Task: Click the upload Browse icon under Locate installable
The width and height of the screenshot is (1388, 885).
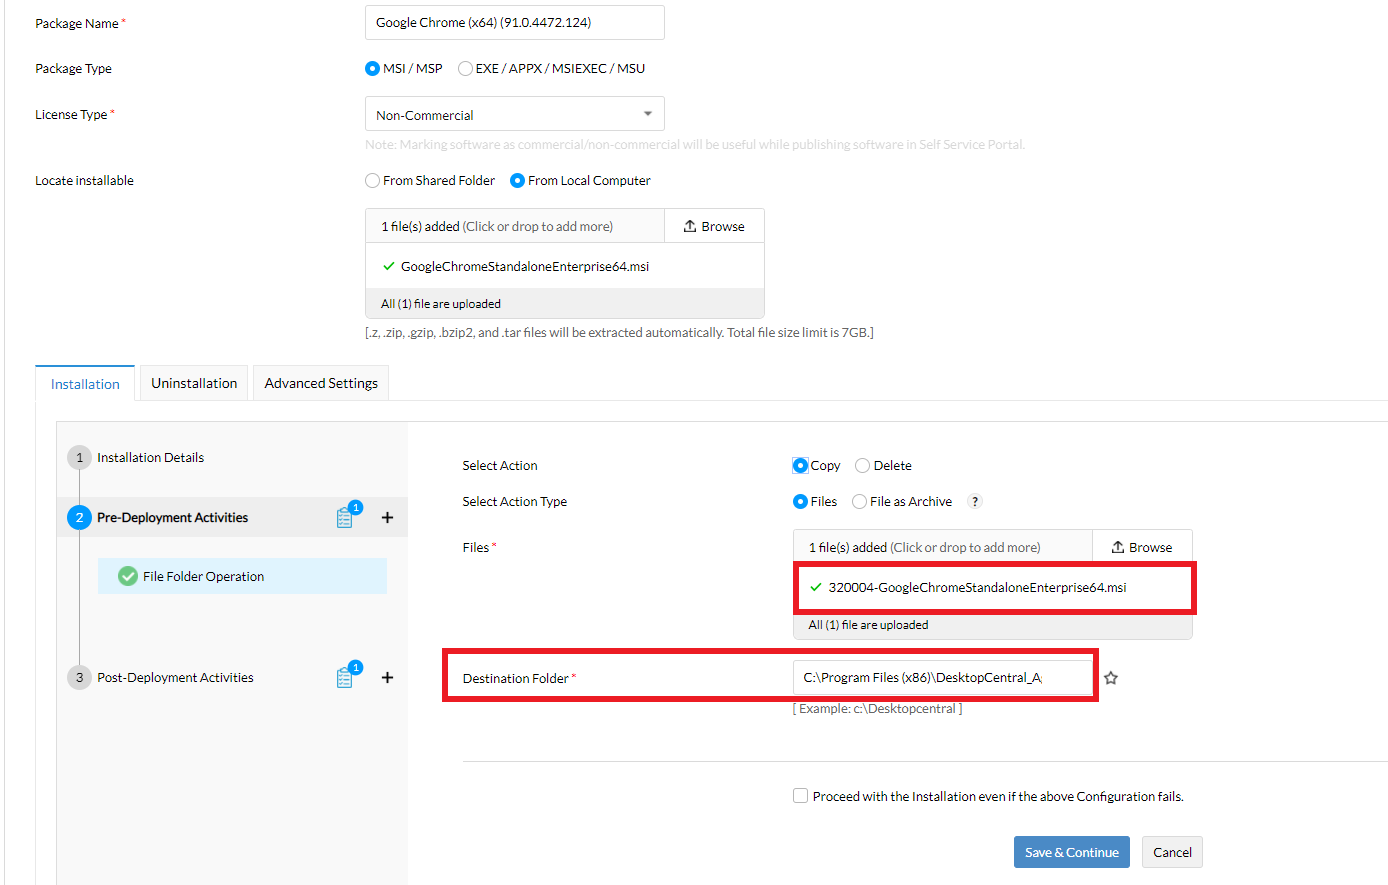Action: tap(690, 226)
